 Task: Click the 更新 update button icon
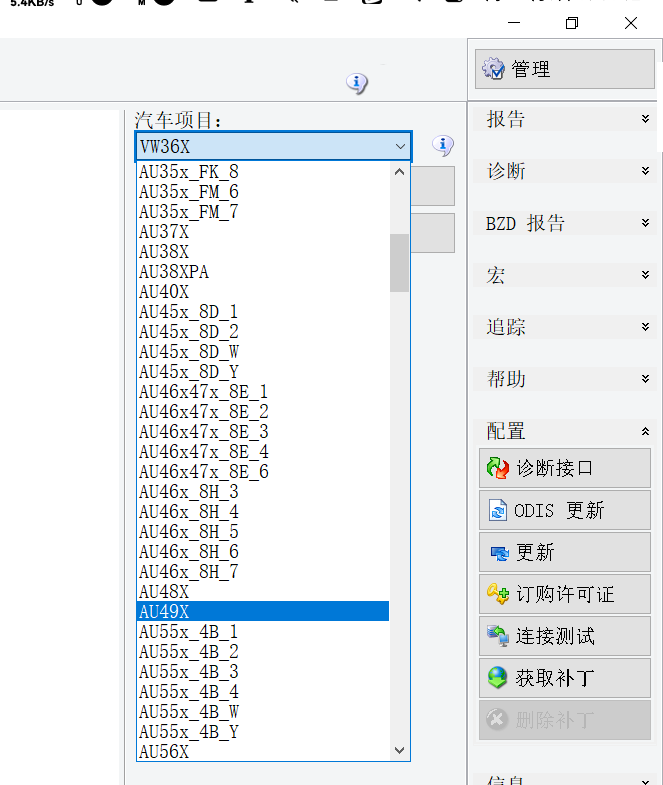click(x=497, y=553)
